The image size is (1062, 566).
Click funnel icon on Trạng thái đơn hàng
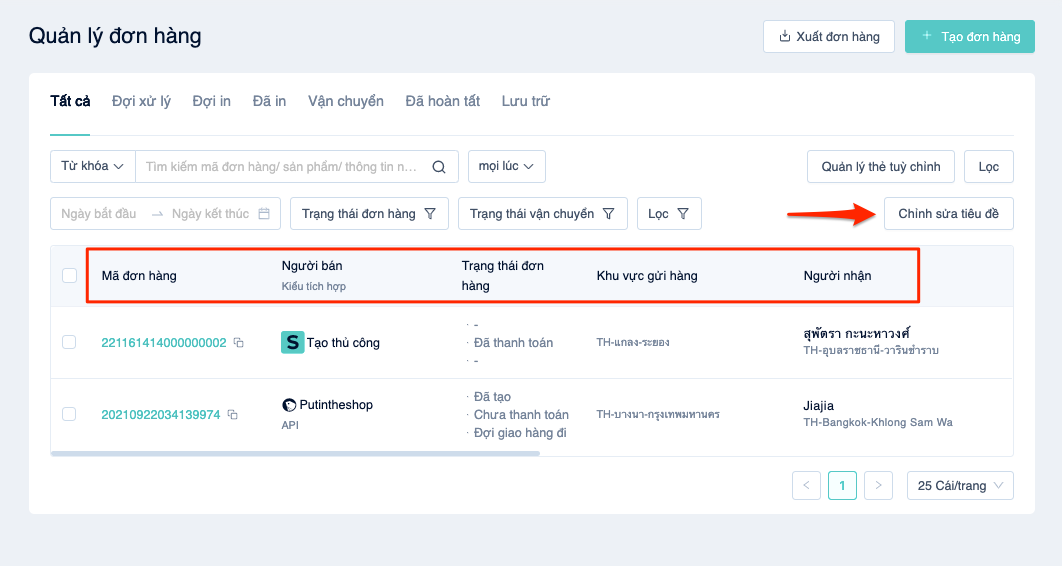click(430, 214)
